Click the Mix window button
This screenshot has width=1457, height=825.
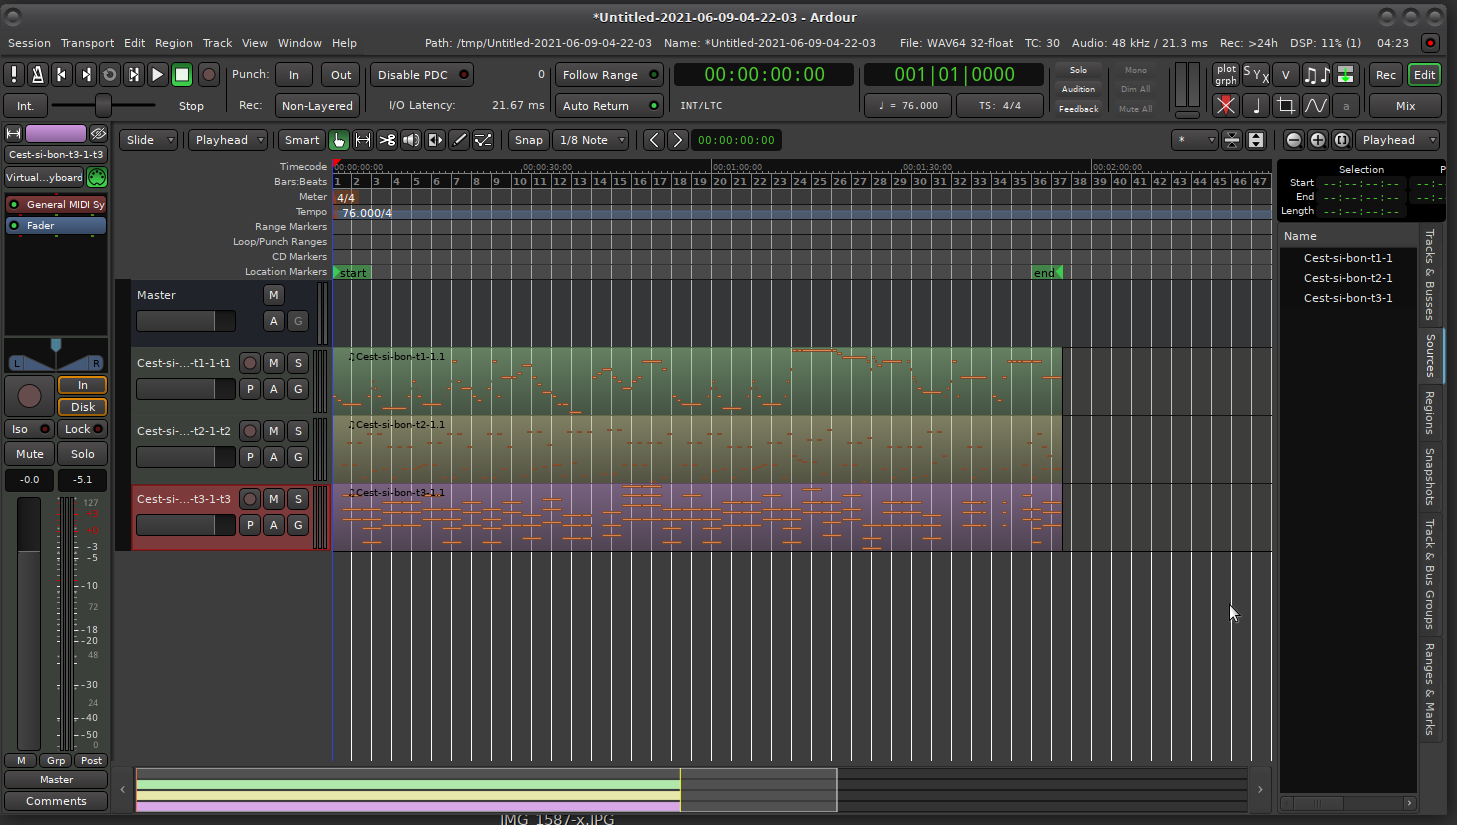(1405, 106)
